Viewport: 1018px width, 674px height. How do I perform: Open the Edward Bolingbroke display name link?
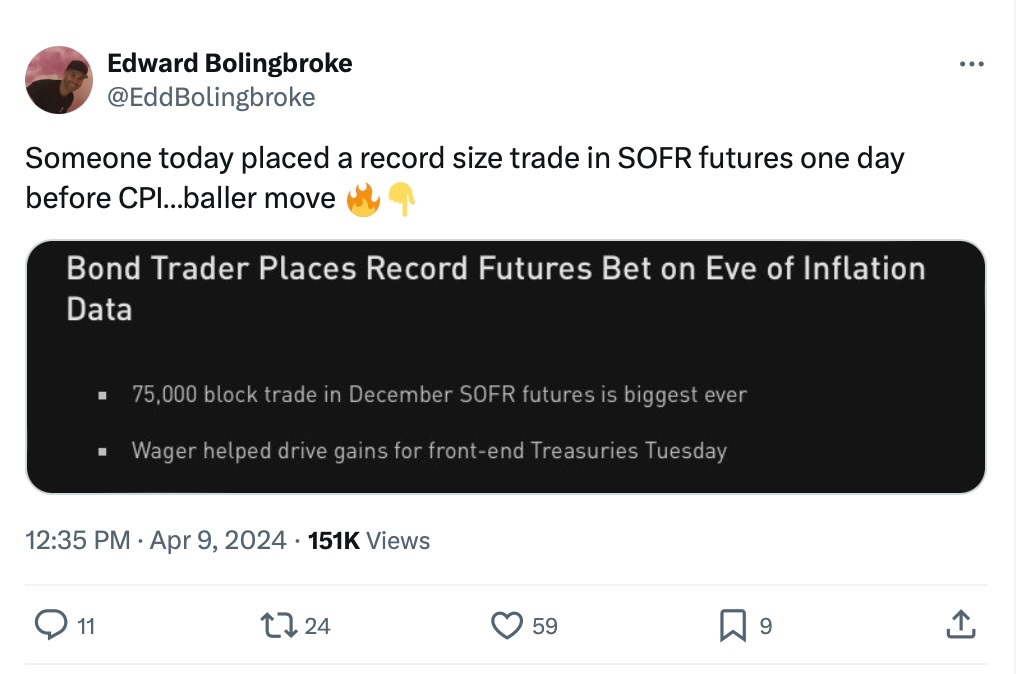(229, 63)
